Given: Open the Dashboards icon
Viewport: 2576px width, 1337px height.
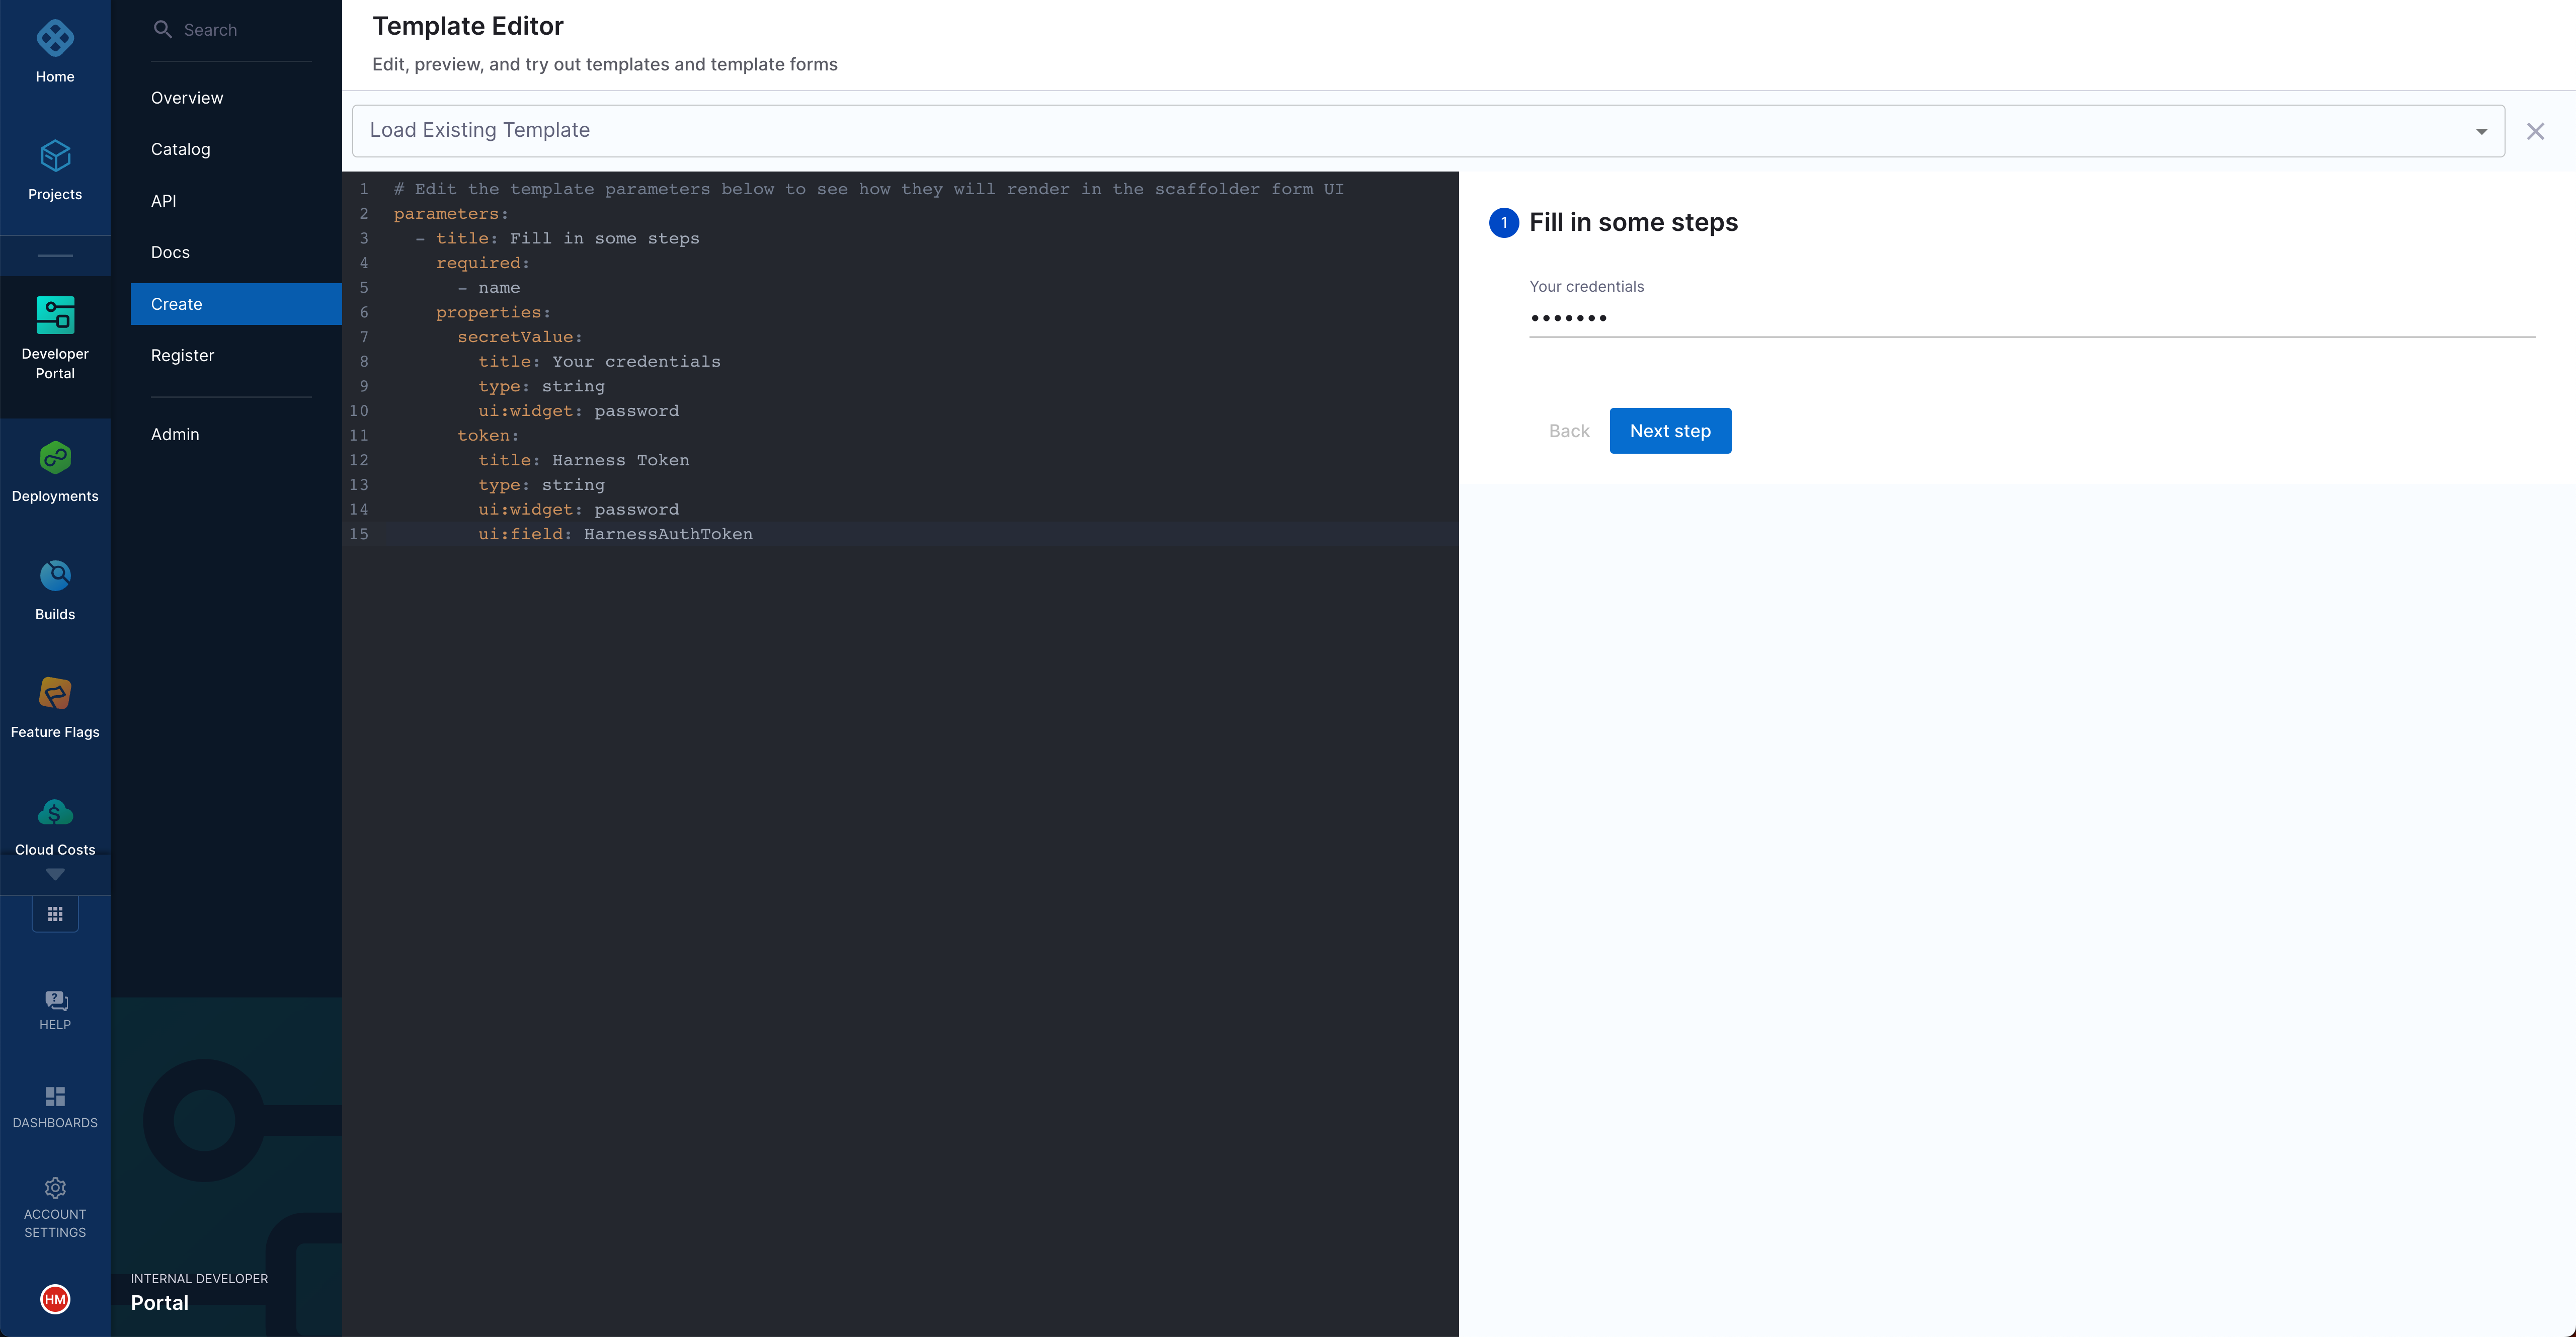Looking at the screenshot, I should coord(55,1097).
